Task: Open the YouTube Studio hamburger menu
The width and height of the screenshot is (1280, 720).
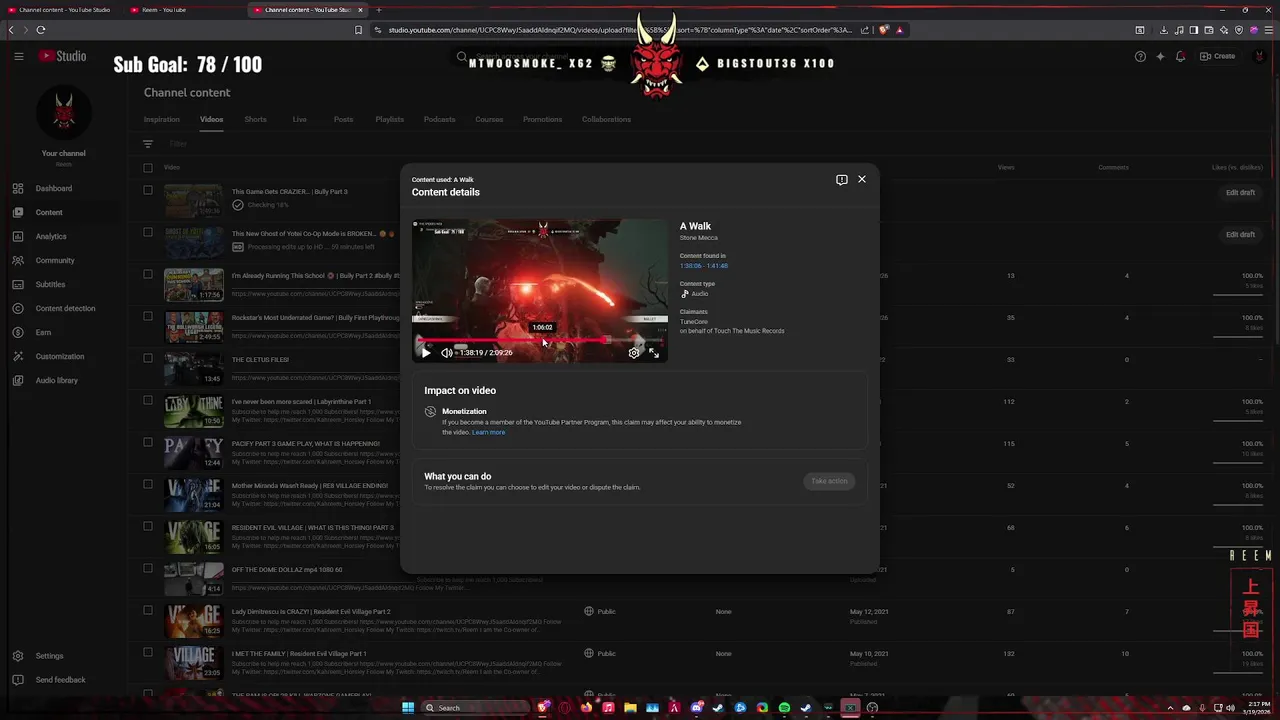Action: 18,56
